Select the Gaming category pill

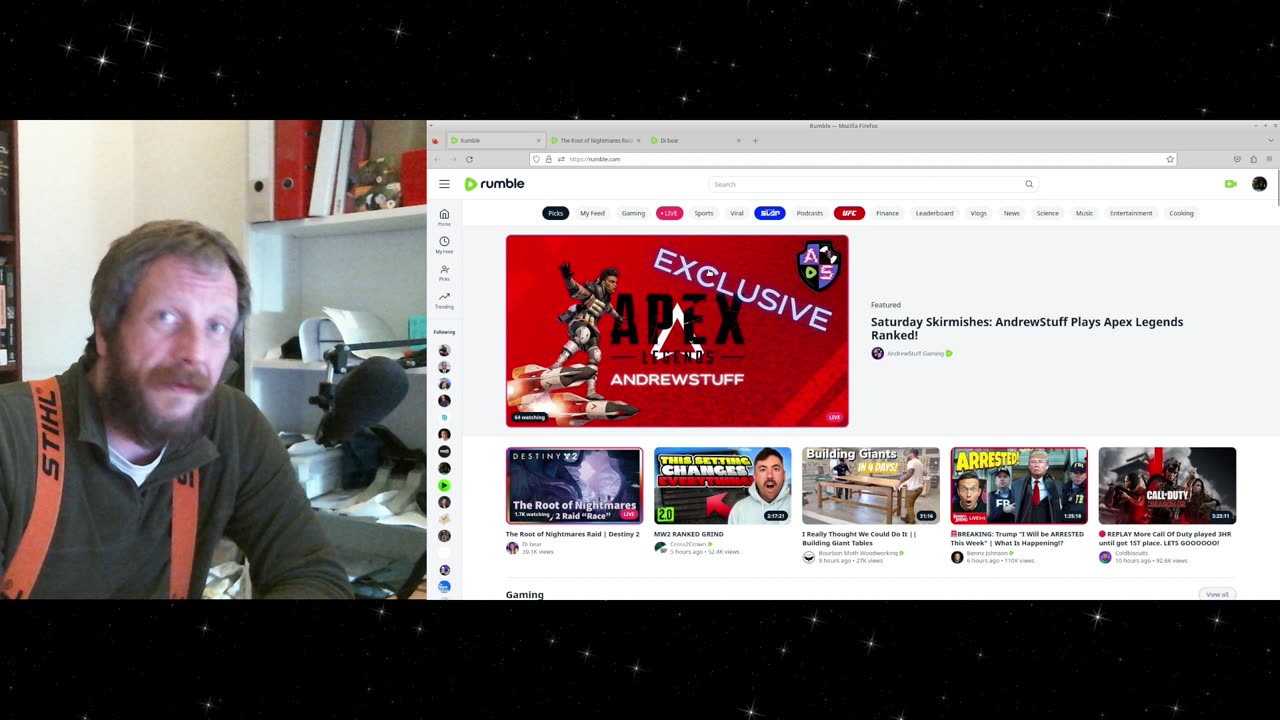pos(633,213)
